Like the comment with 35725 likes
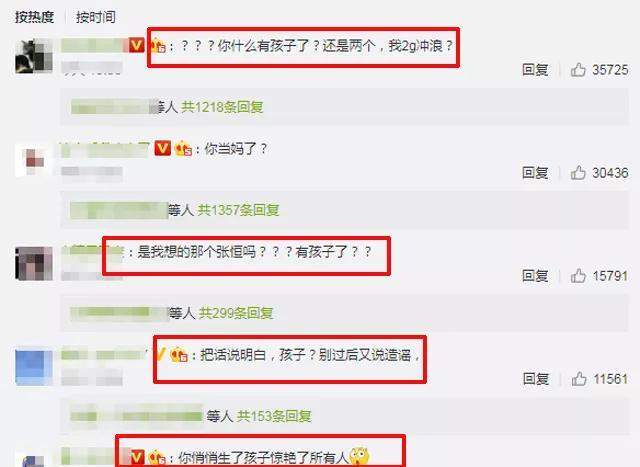Viewport: 640px width, 467px height. click(x=578, y=70)
